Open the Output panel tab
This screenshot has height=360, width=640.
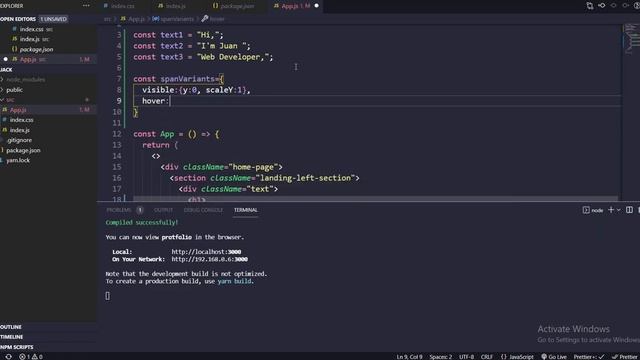coord(163,210)
